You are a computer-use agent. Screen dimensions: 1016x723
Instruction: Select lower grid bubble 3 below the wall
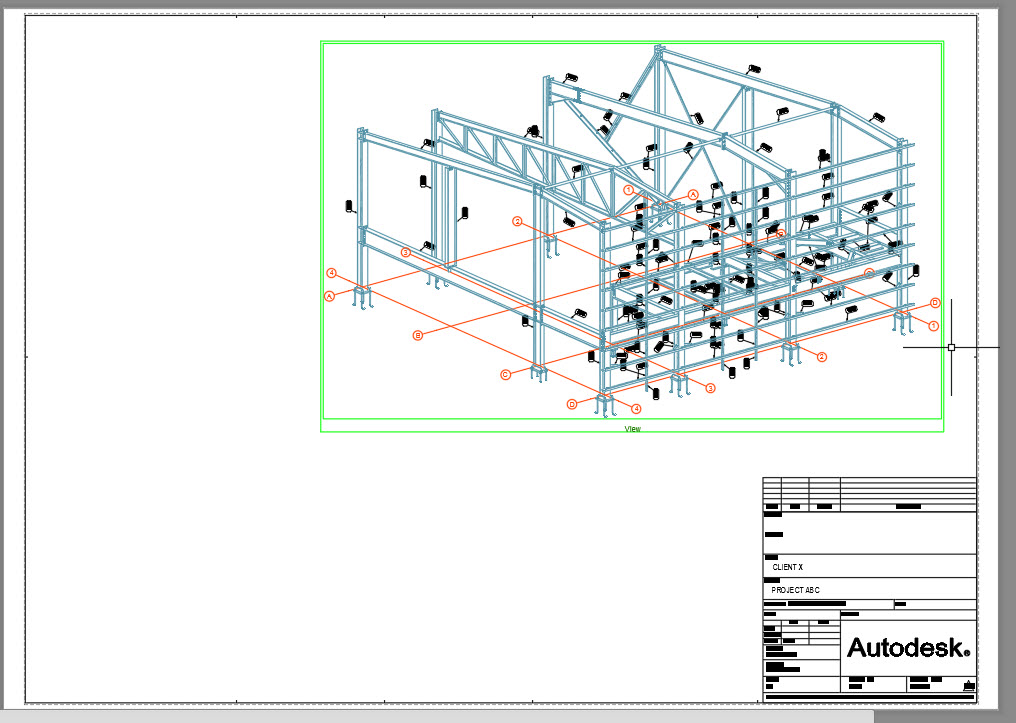710,388
